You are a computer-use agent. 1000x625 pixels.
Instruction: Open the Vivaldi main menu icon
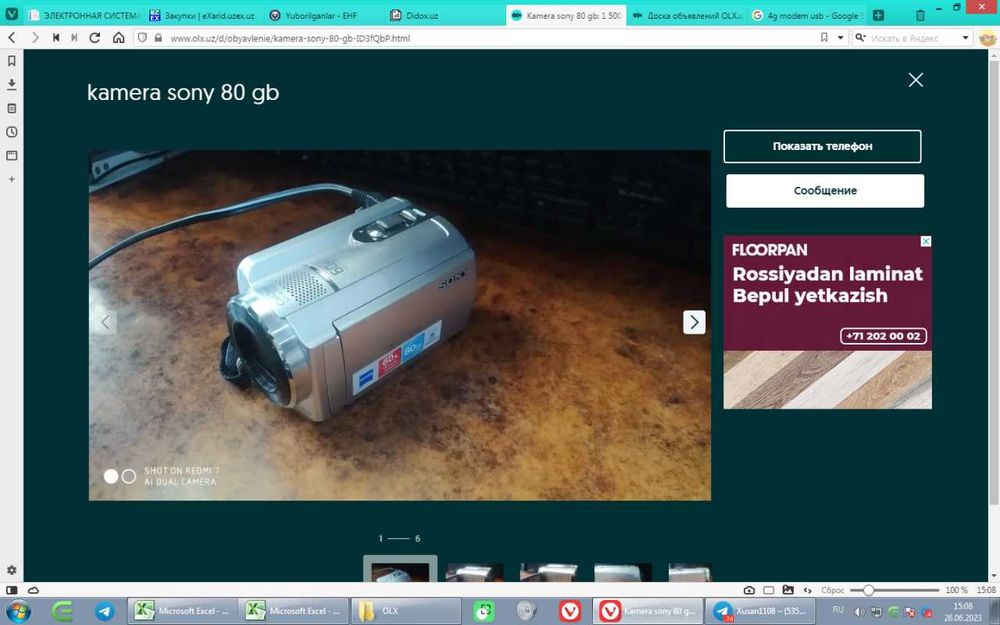coord(11,14)
